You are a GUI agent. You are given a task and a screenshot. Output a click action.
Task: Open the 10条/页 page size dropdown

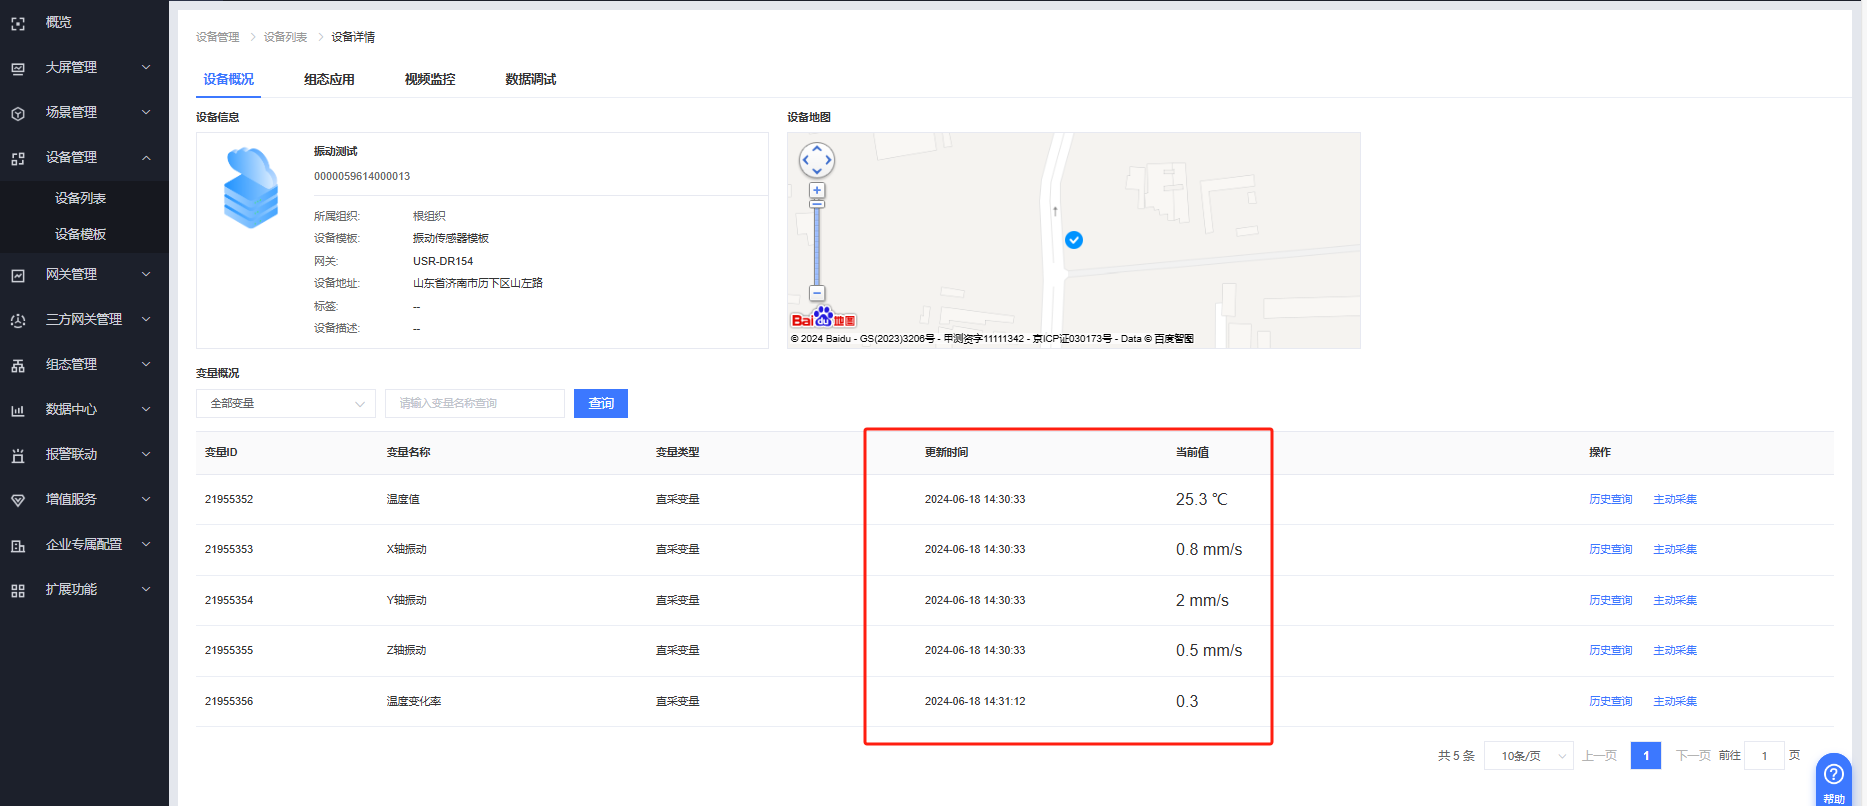click(x=1529, y=756)
